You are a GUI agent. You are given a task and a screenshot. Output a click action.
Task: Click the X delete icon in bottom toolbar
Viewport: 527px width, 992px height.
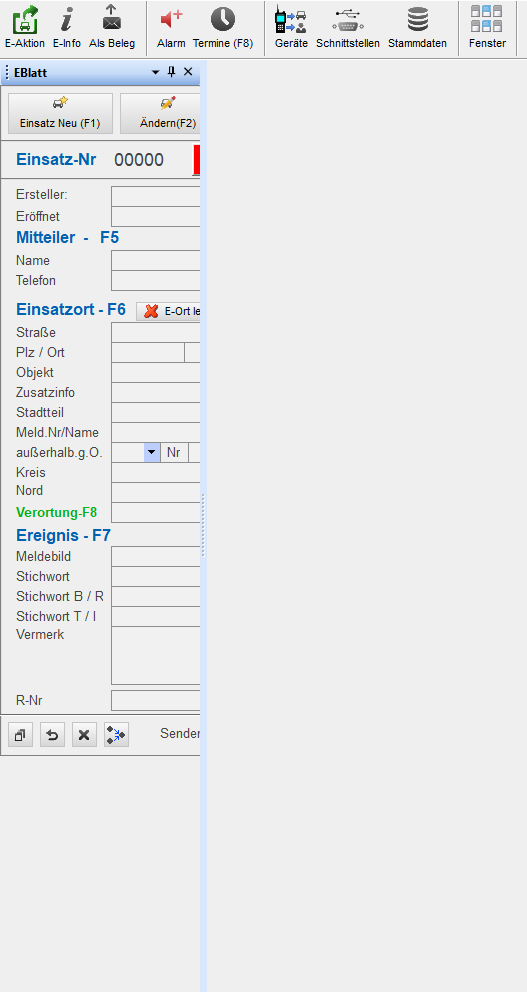point(84,735)
